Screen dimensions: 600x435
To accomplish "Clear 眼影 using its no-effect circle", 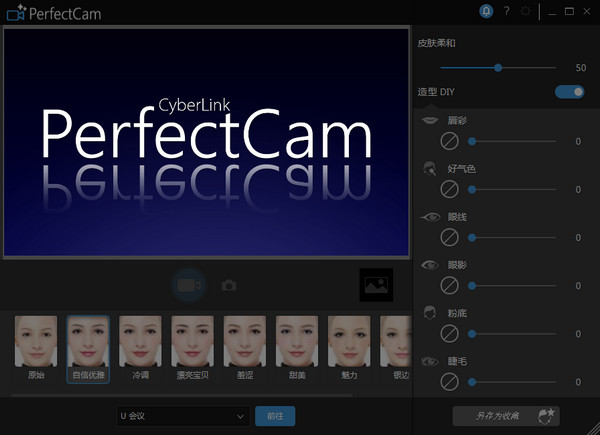I will click(x=449, y=286).
